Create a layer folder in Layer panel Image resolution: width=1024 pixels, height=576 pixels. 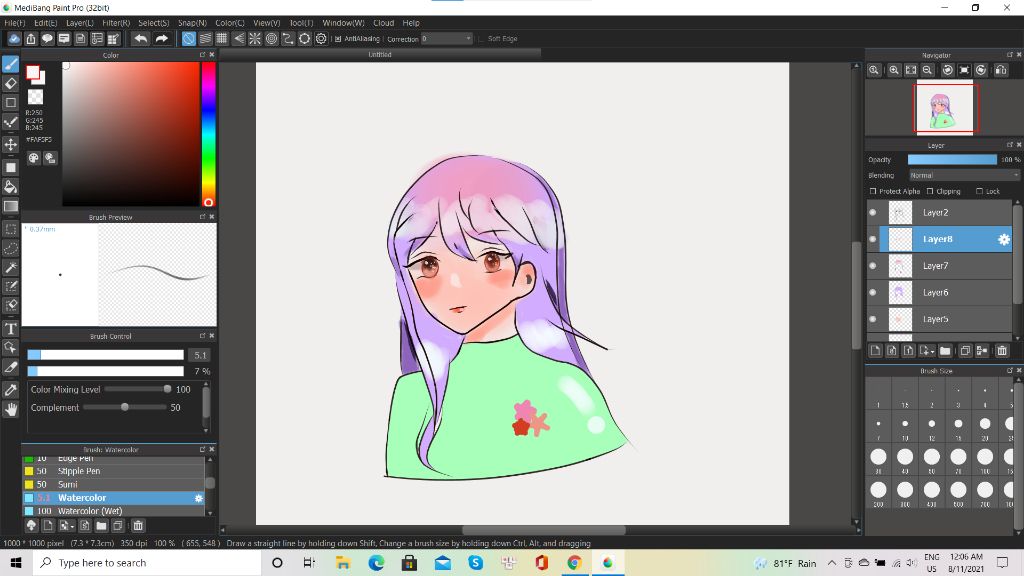(945, 351)
